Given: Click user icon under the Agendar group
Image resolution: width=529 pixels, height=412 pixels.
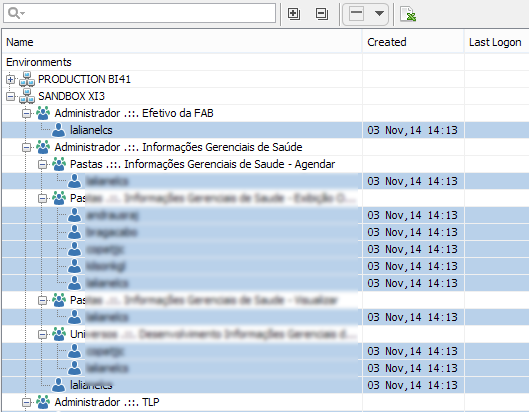Looking at the screenshot, I should tap(75, 181).
